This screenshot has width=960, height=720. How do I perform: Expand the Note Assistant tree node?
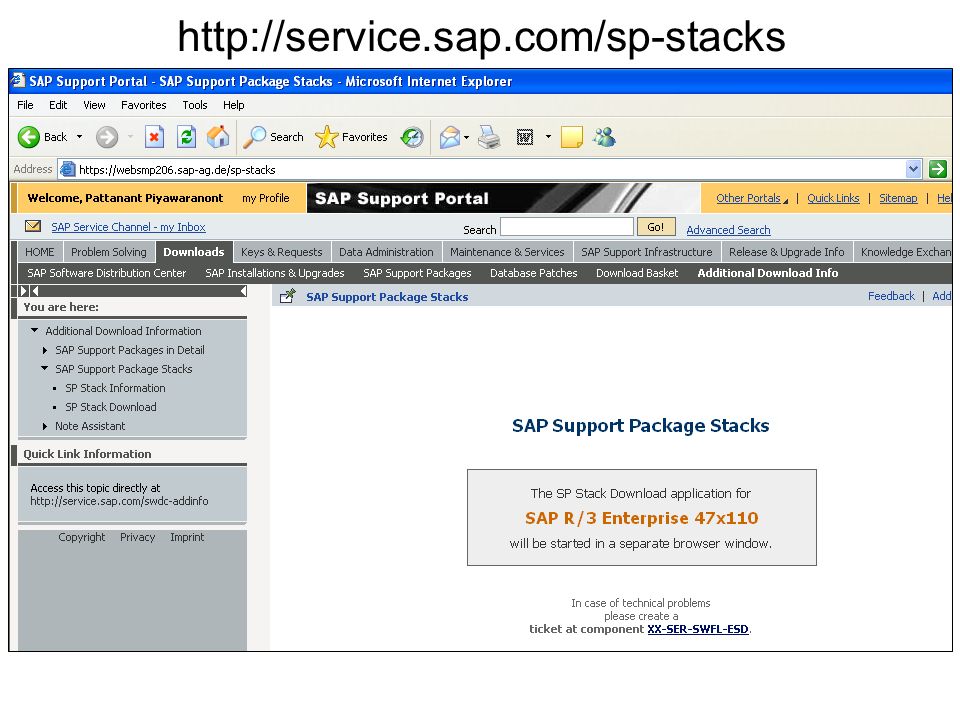point(45,426)
